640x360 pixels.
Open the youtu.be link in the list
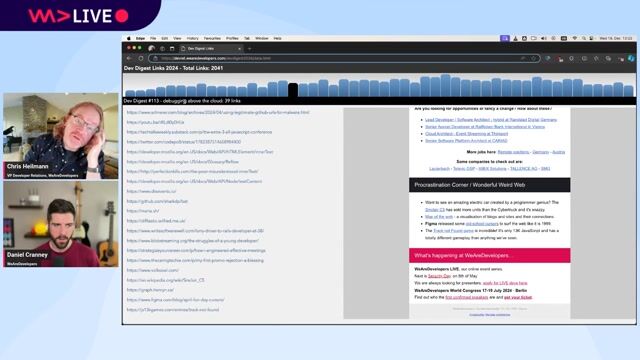tap(155, 122)
